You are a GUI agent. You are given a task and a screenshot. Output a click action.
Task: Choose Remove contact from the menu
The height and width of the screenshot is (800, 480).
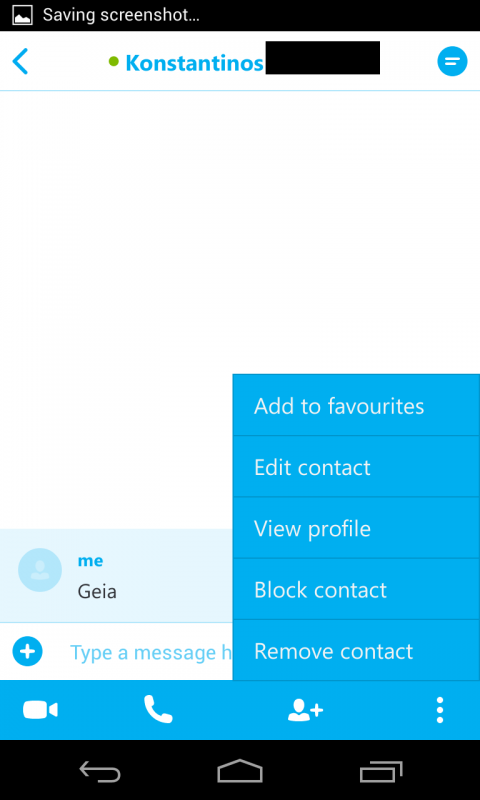click(356, 650)
